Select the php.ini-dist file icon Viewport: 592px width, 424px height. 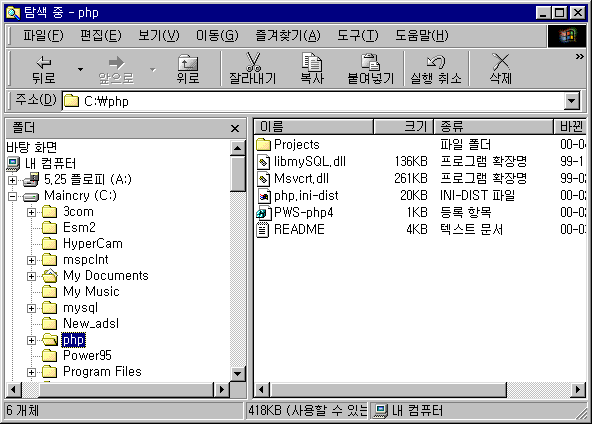click(x=264, y=196)
